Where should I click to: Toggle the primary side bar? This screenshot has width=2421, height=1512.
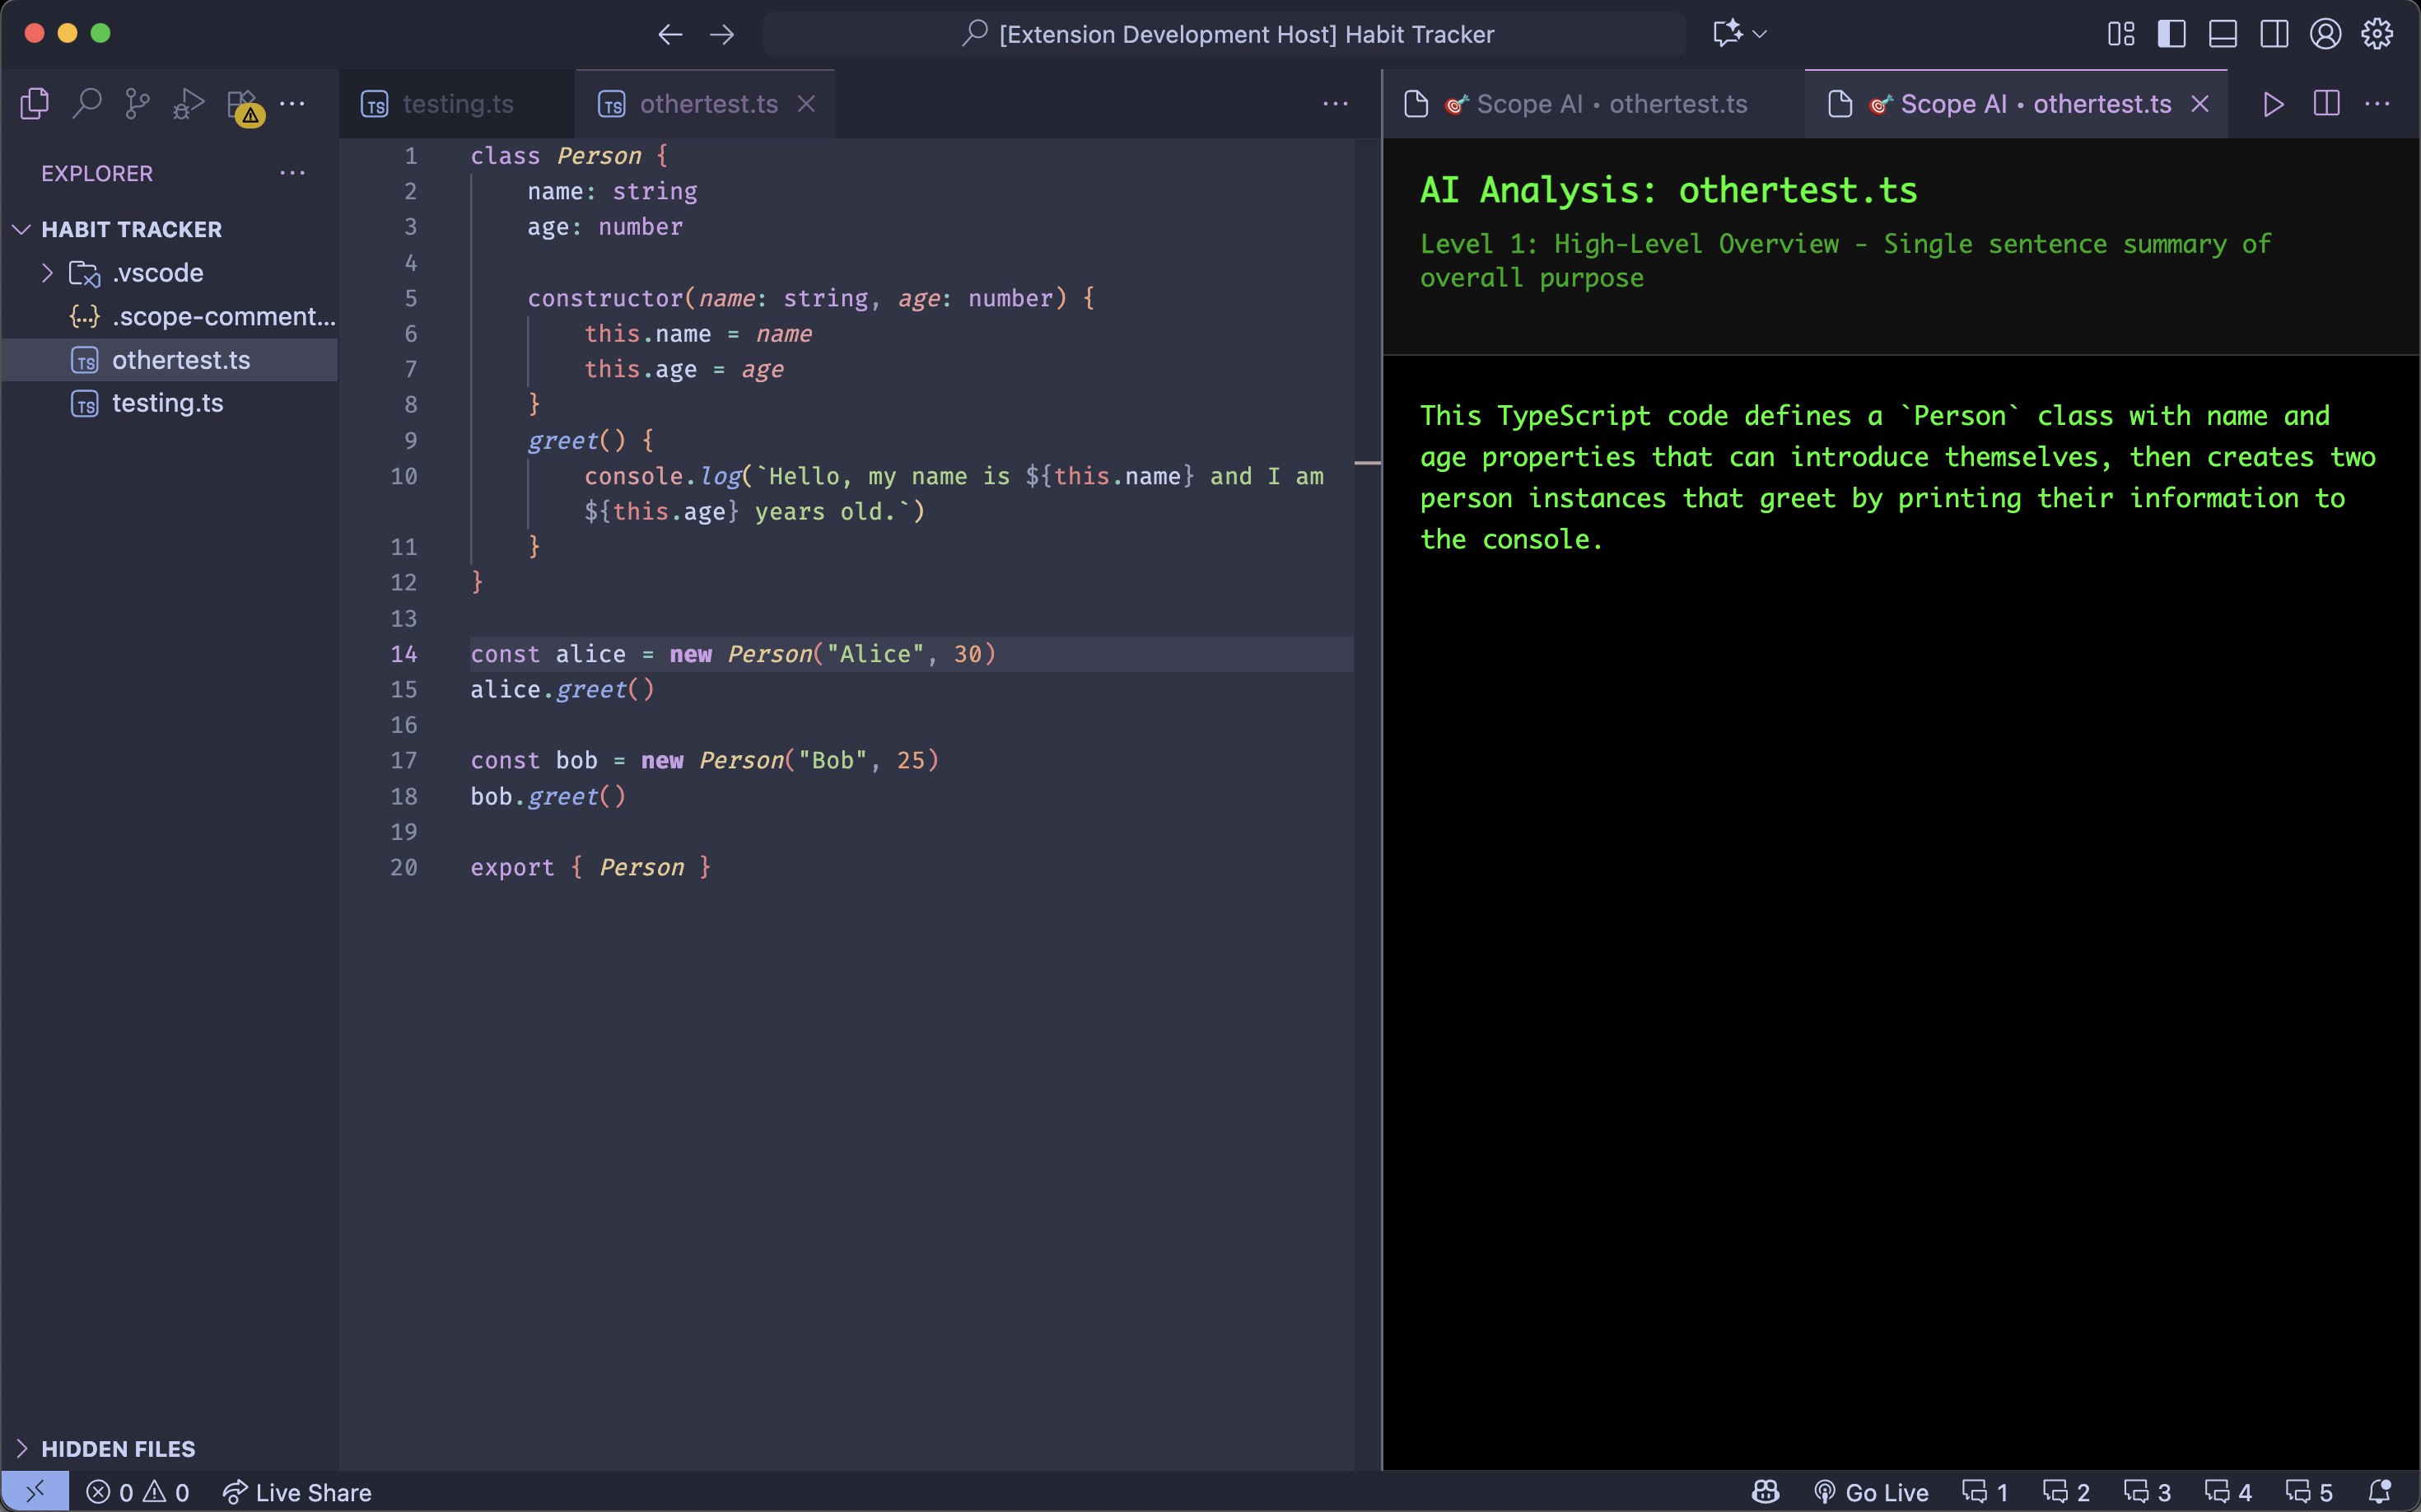point(2171,34)
